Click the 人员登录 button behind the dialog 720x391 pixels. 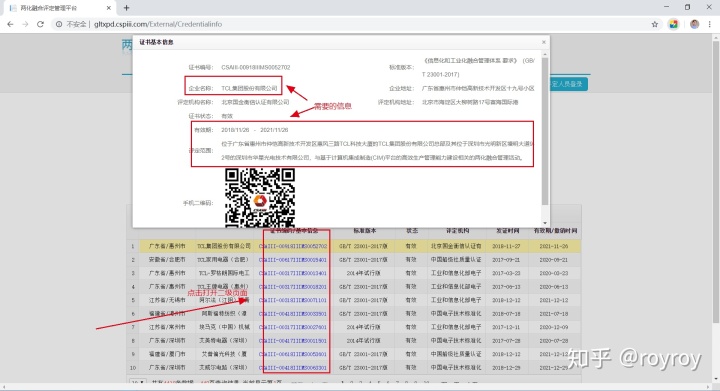[x=568, y=84]
